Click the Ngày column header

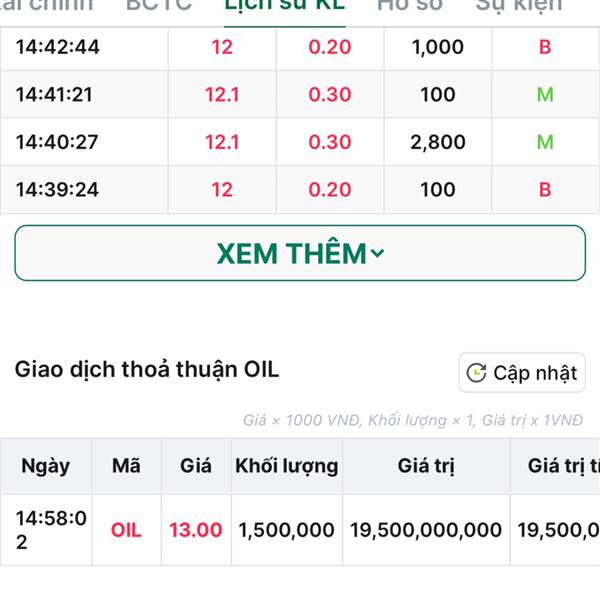pyautogui.click(x=46, y=466)
